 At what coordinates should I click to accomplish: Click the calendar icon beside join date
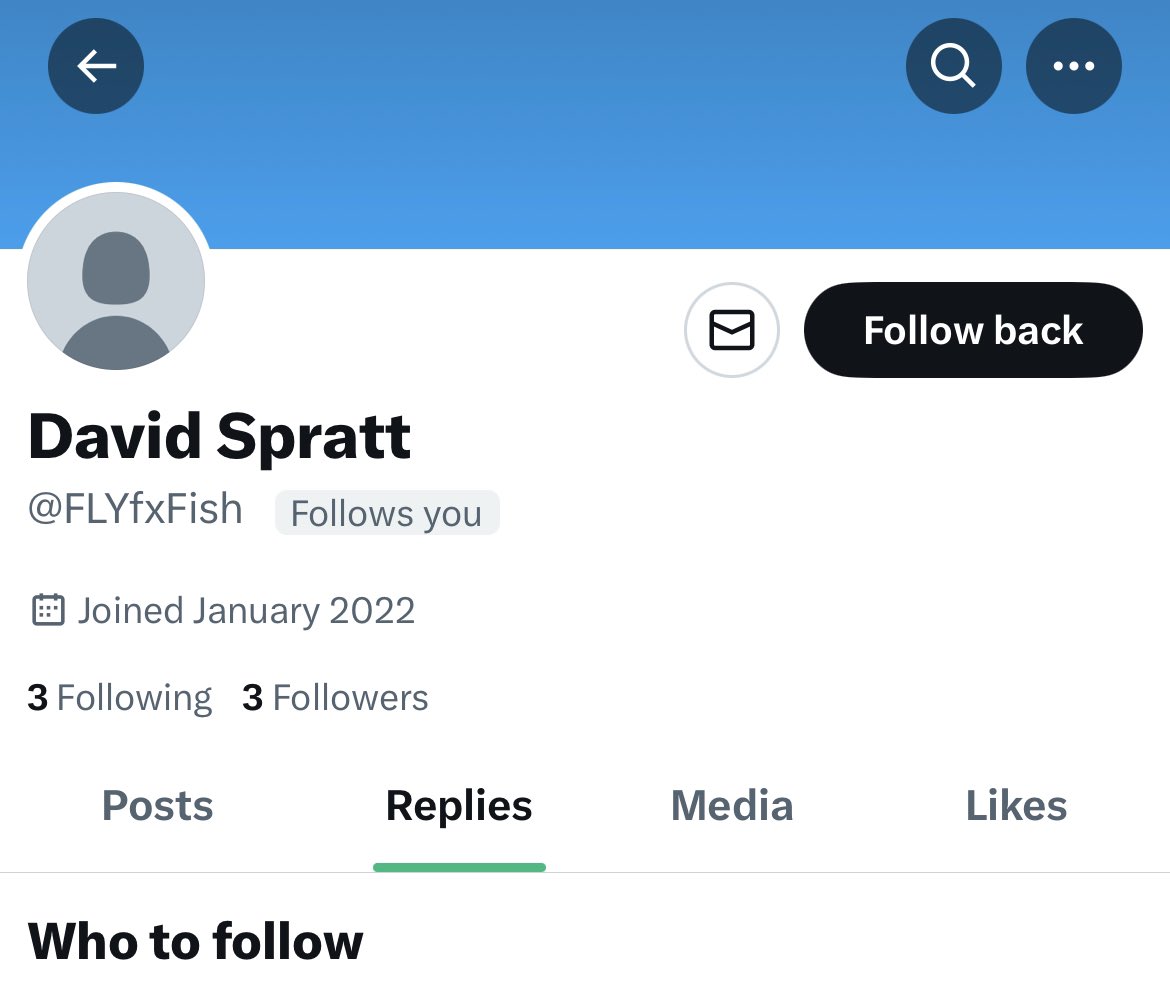[x=48, y=610]
